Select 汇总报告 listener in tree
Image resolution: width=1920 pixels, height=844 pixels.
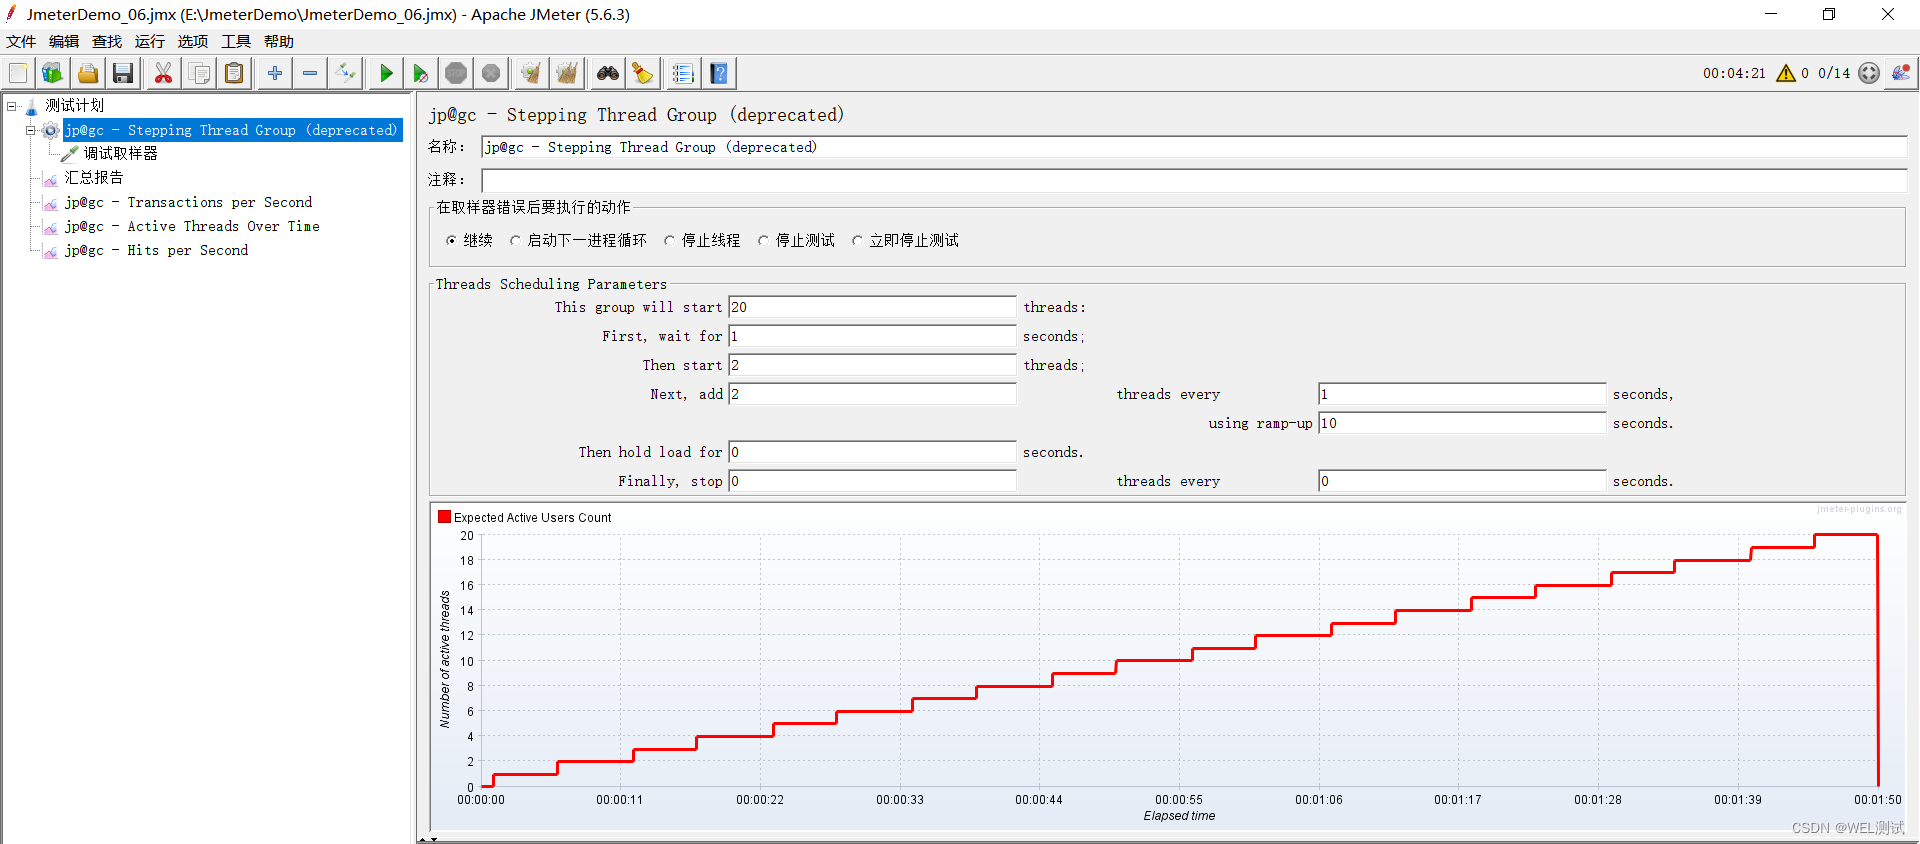94,177
